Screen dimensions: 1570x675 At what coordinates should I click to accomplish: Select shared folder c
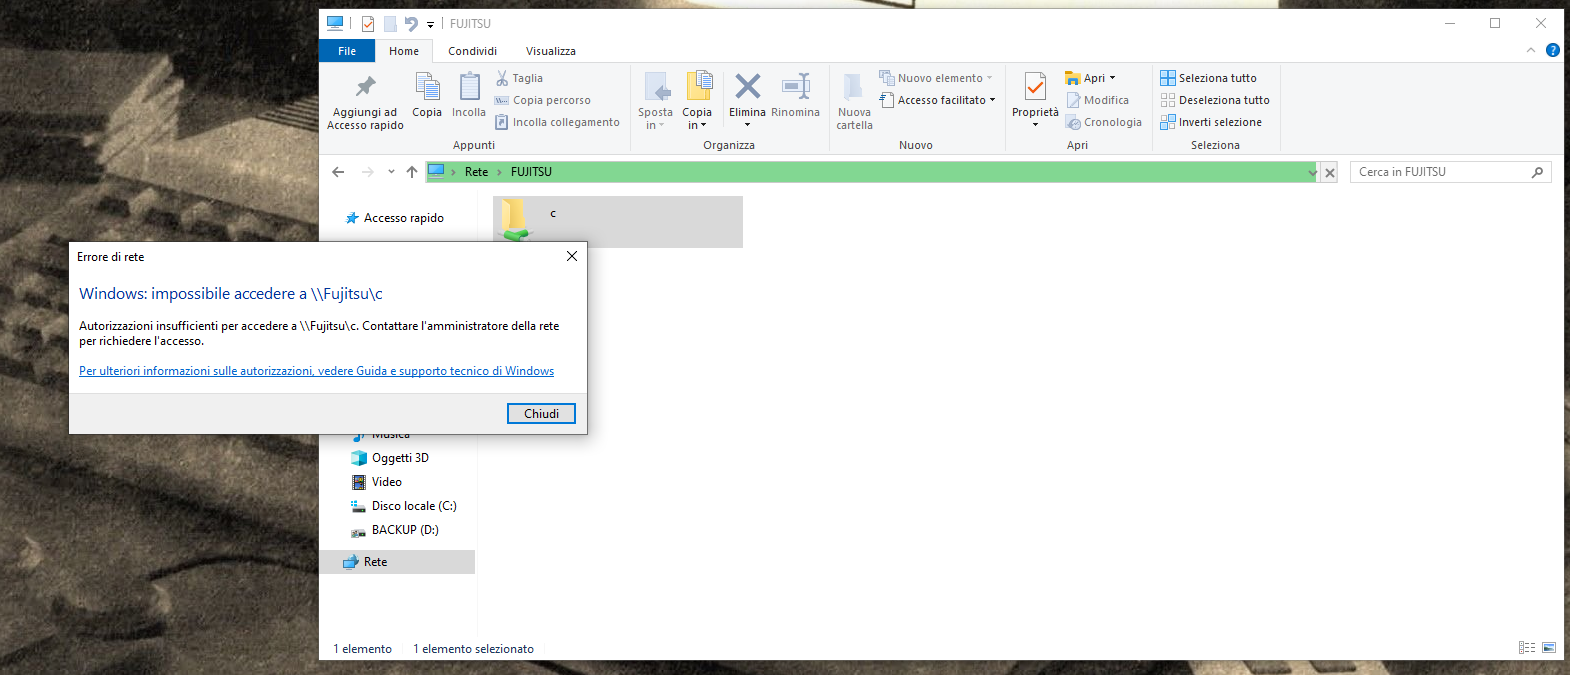point(618,221)
